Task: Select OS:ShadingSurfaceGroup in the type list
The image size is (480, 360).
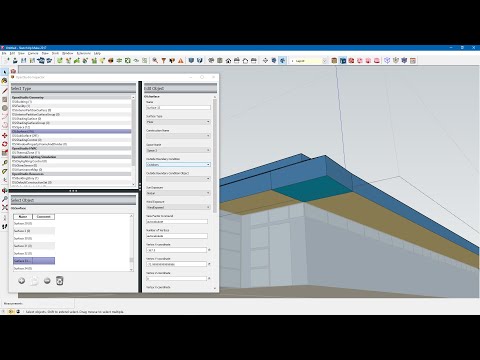Action: [x=71, y=123]
